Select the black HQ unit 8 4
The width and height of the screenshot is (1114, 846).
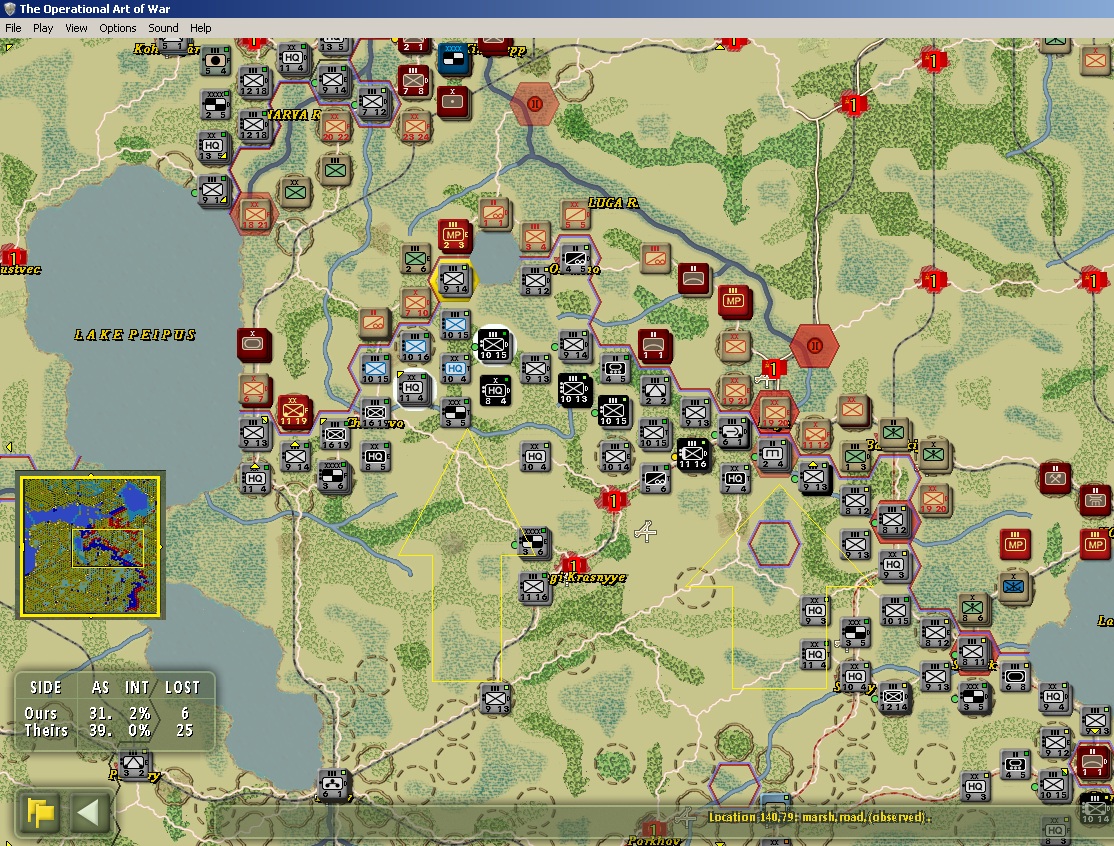point(496,390)
